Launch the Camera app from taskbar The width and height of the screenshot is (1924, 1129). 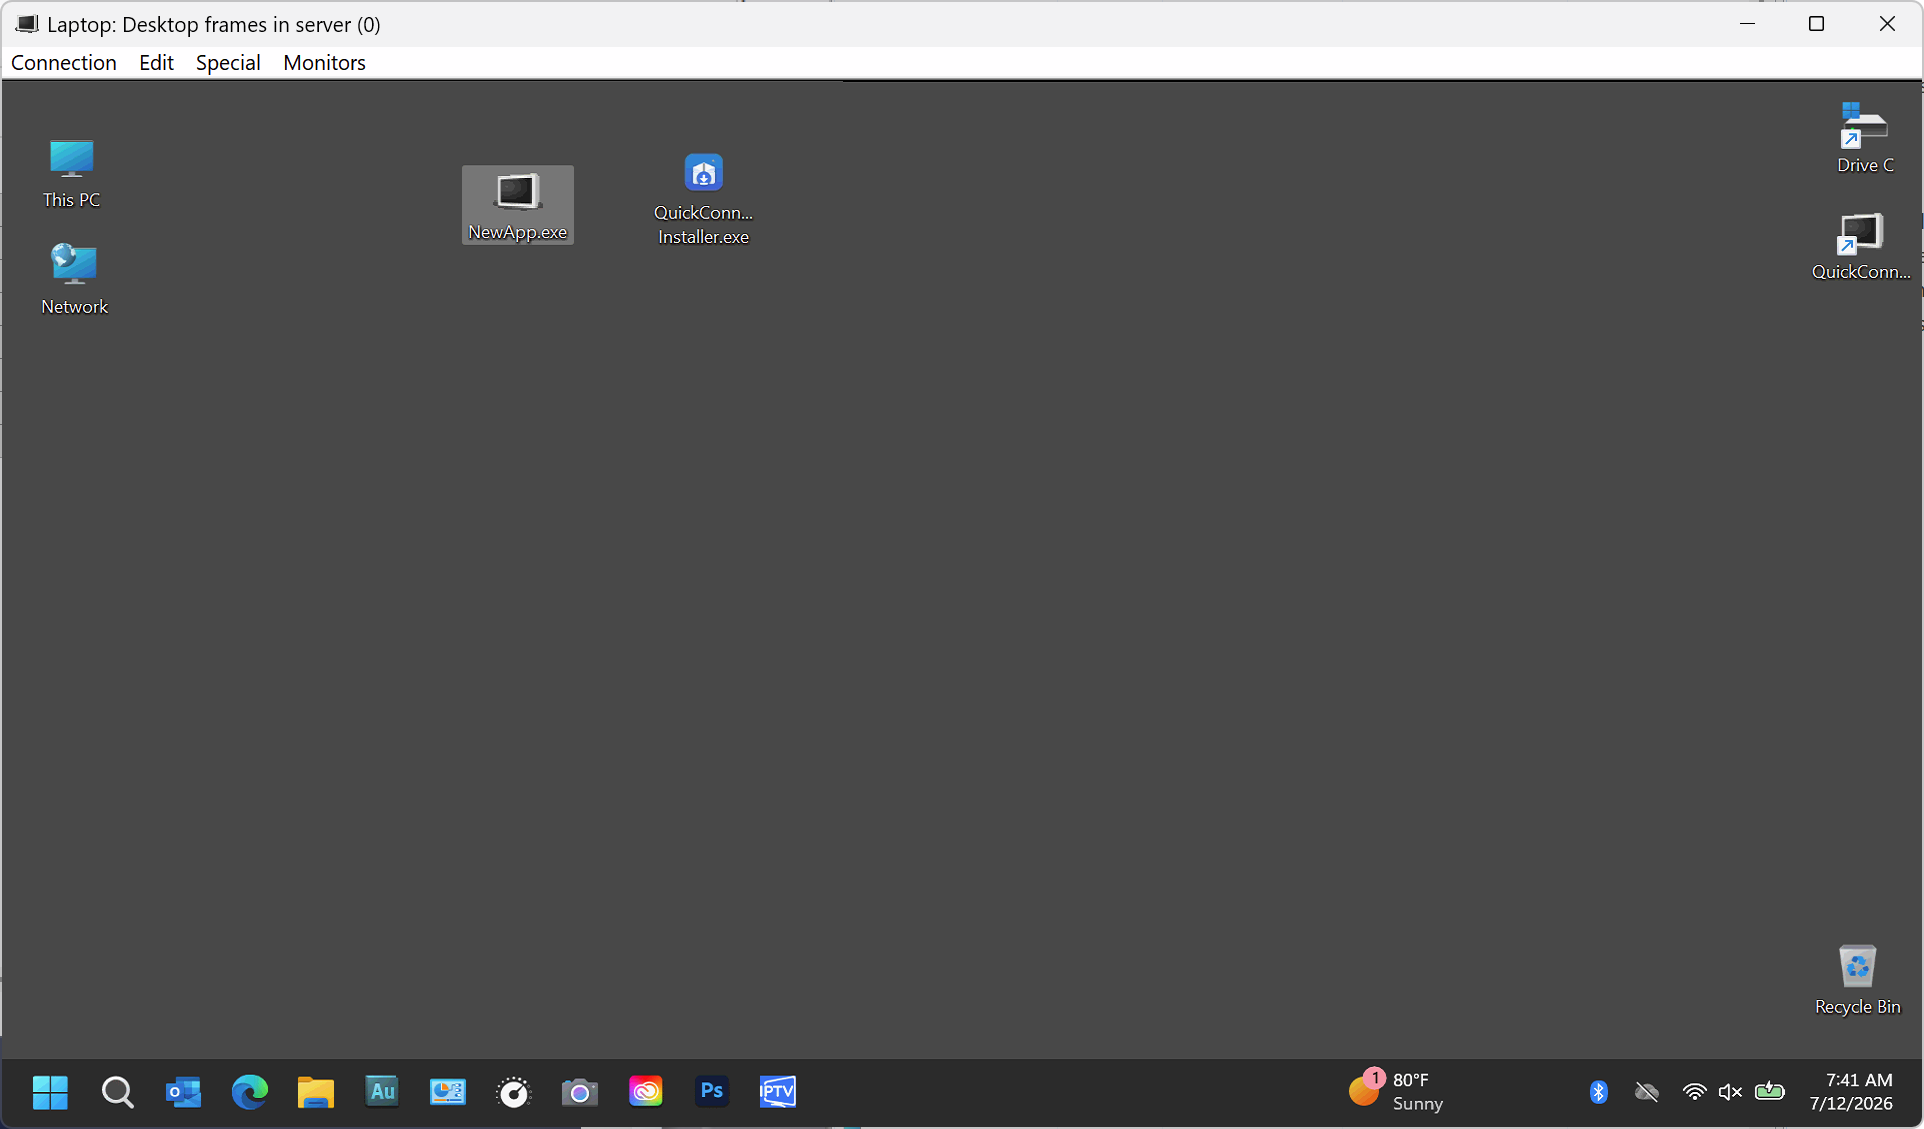click(579, 1092)
